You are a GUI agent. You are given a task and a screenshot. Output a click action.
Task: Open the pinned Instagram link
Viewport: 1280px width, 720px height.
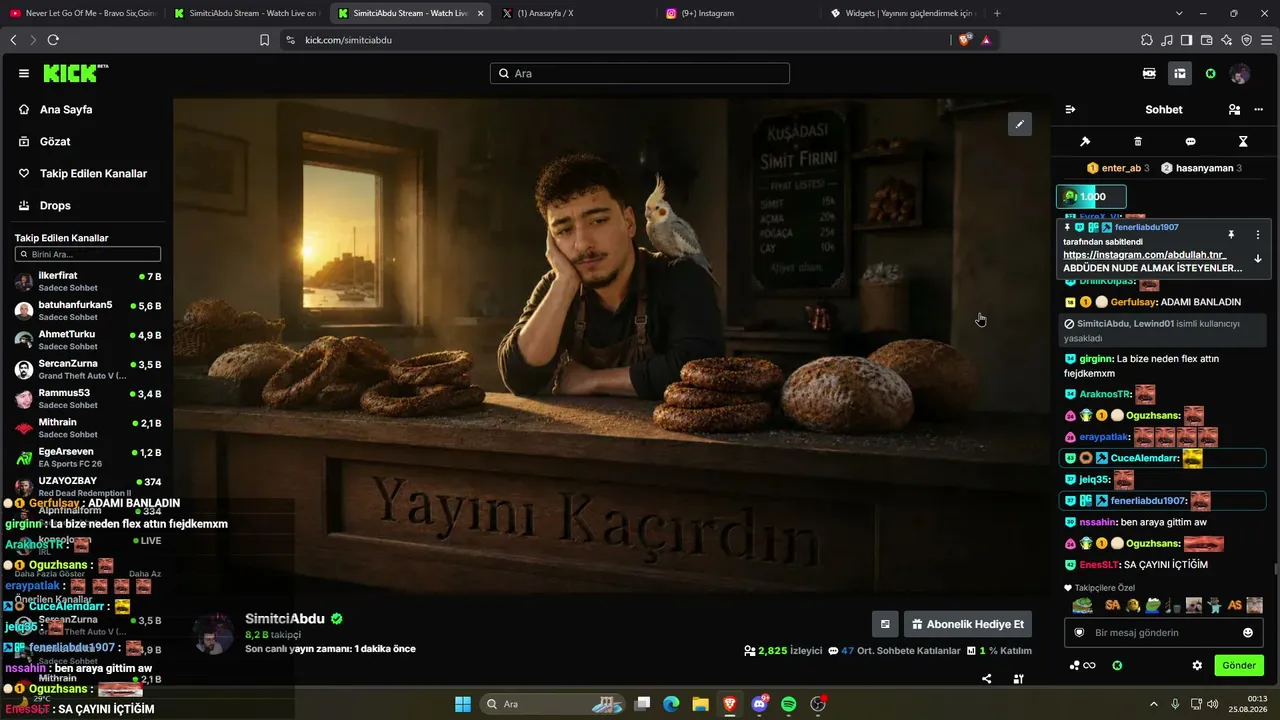tap(1144, 255)
